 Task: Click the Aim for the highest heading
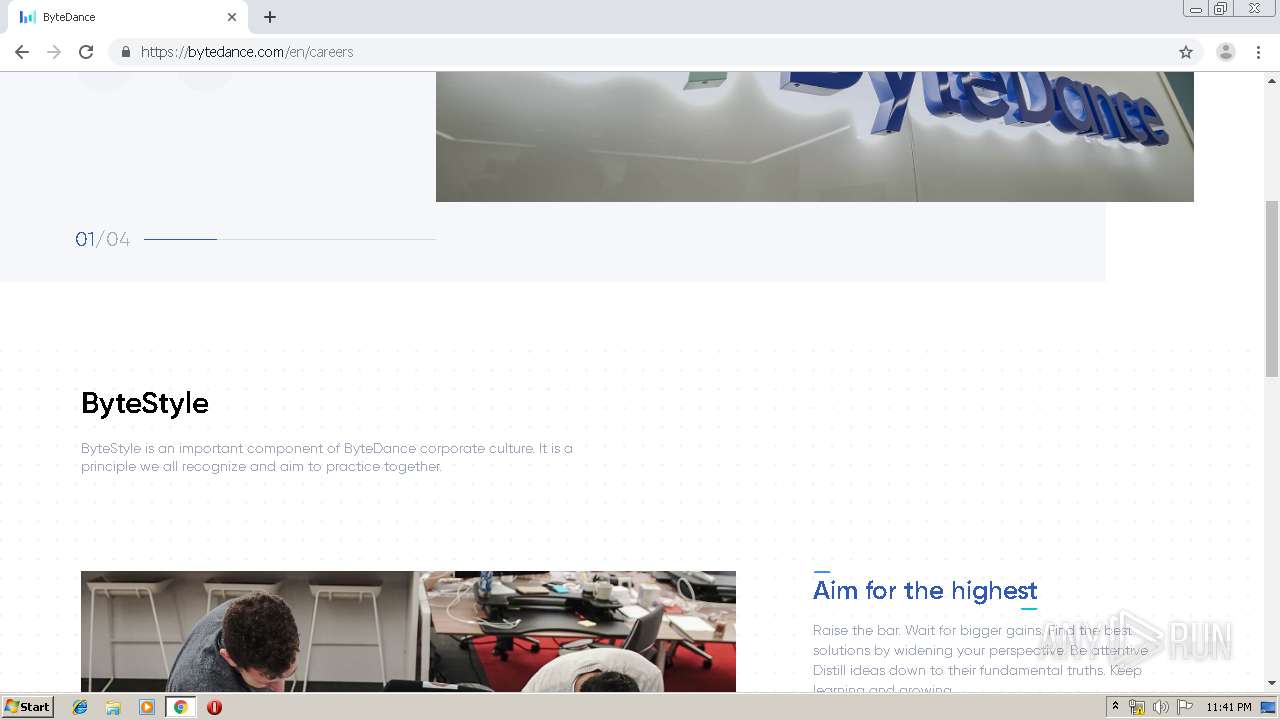tap(925, 590)
